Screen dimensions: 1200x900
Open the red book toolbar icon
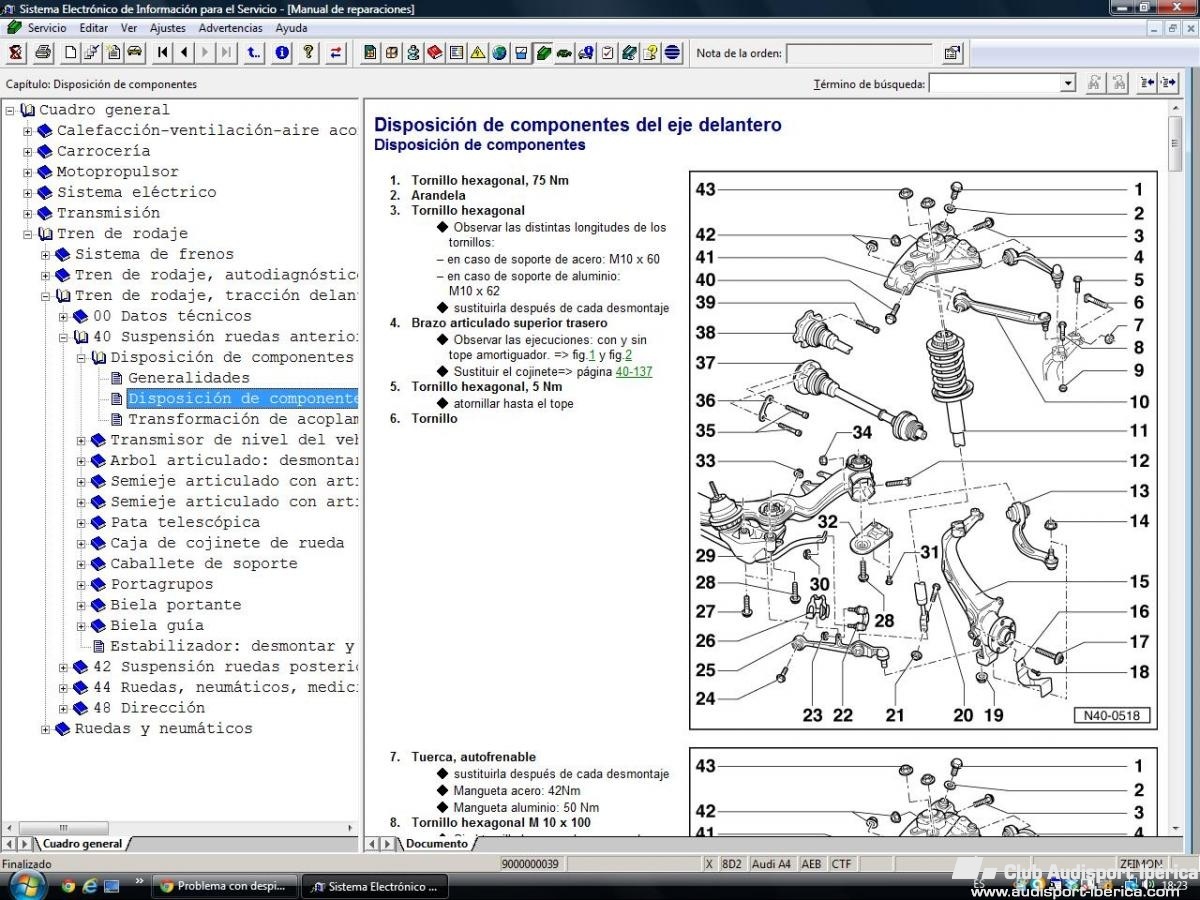click(435, 53)
